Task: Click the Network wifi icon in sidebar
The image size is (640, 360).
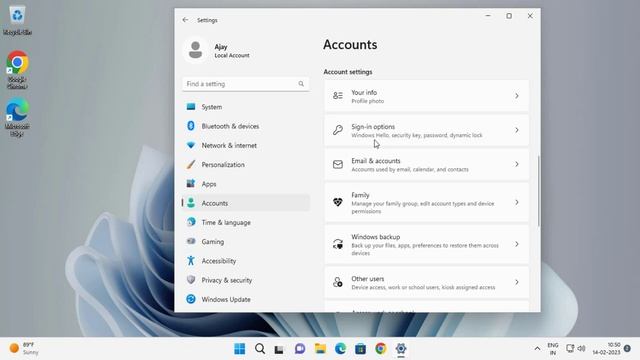Action: coord(191,145)
